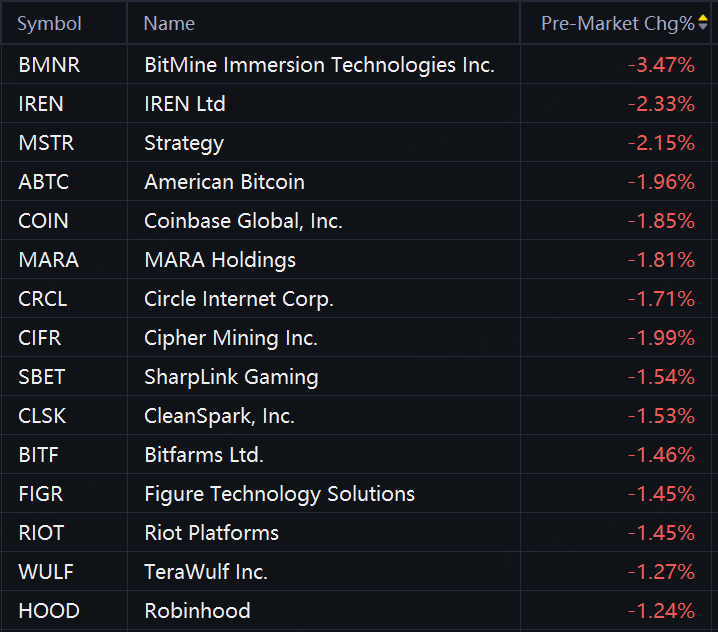Select the IREN Ltd row name
This screenshot has height=632, width=718.
coord(185,104)
